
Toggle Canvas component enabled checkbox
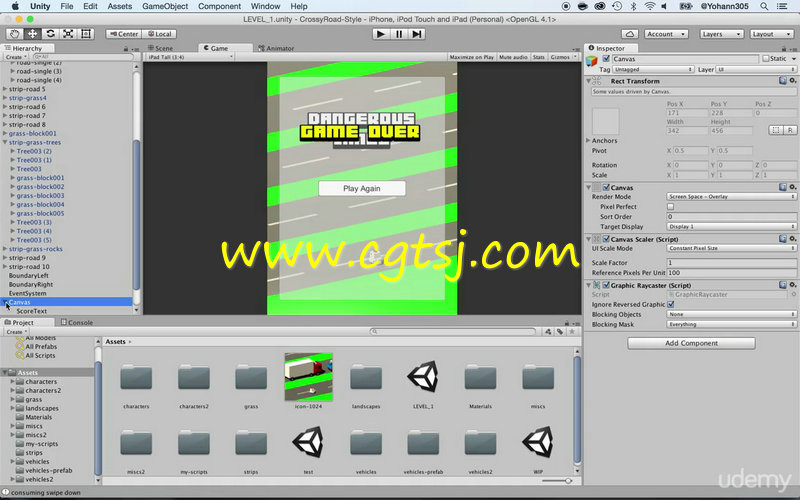(x=606, y=187)
